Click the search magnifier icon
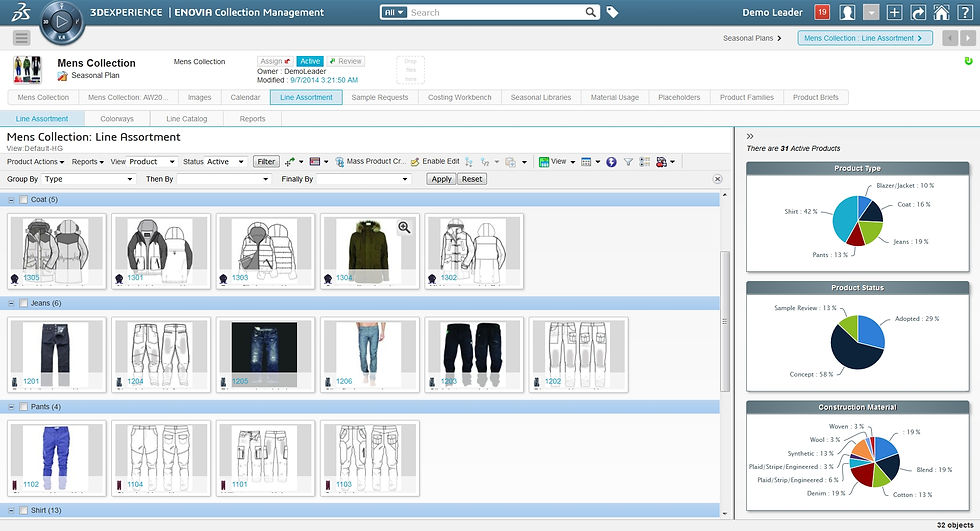 [x=591, y=12]
